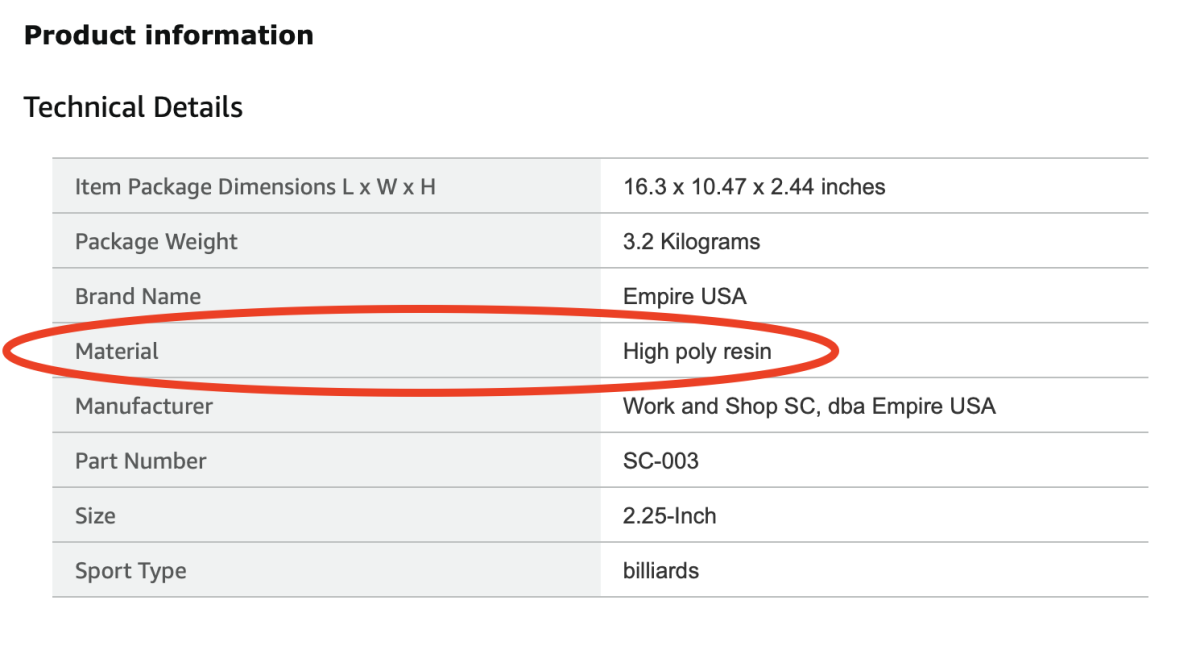Viewport: 1200px width, 663px height.
Task: Select the 'Size' row label
Action: pyautogui.click(x=95, y=517)
